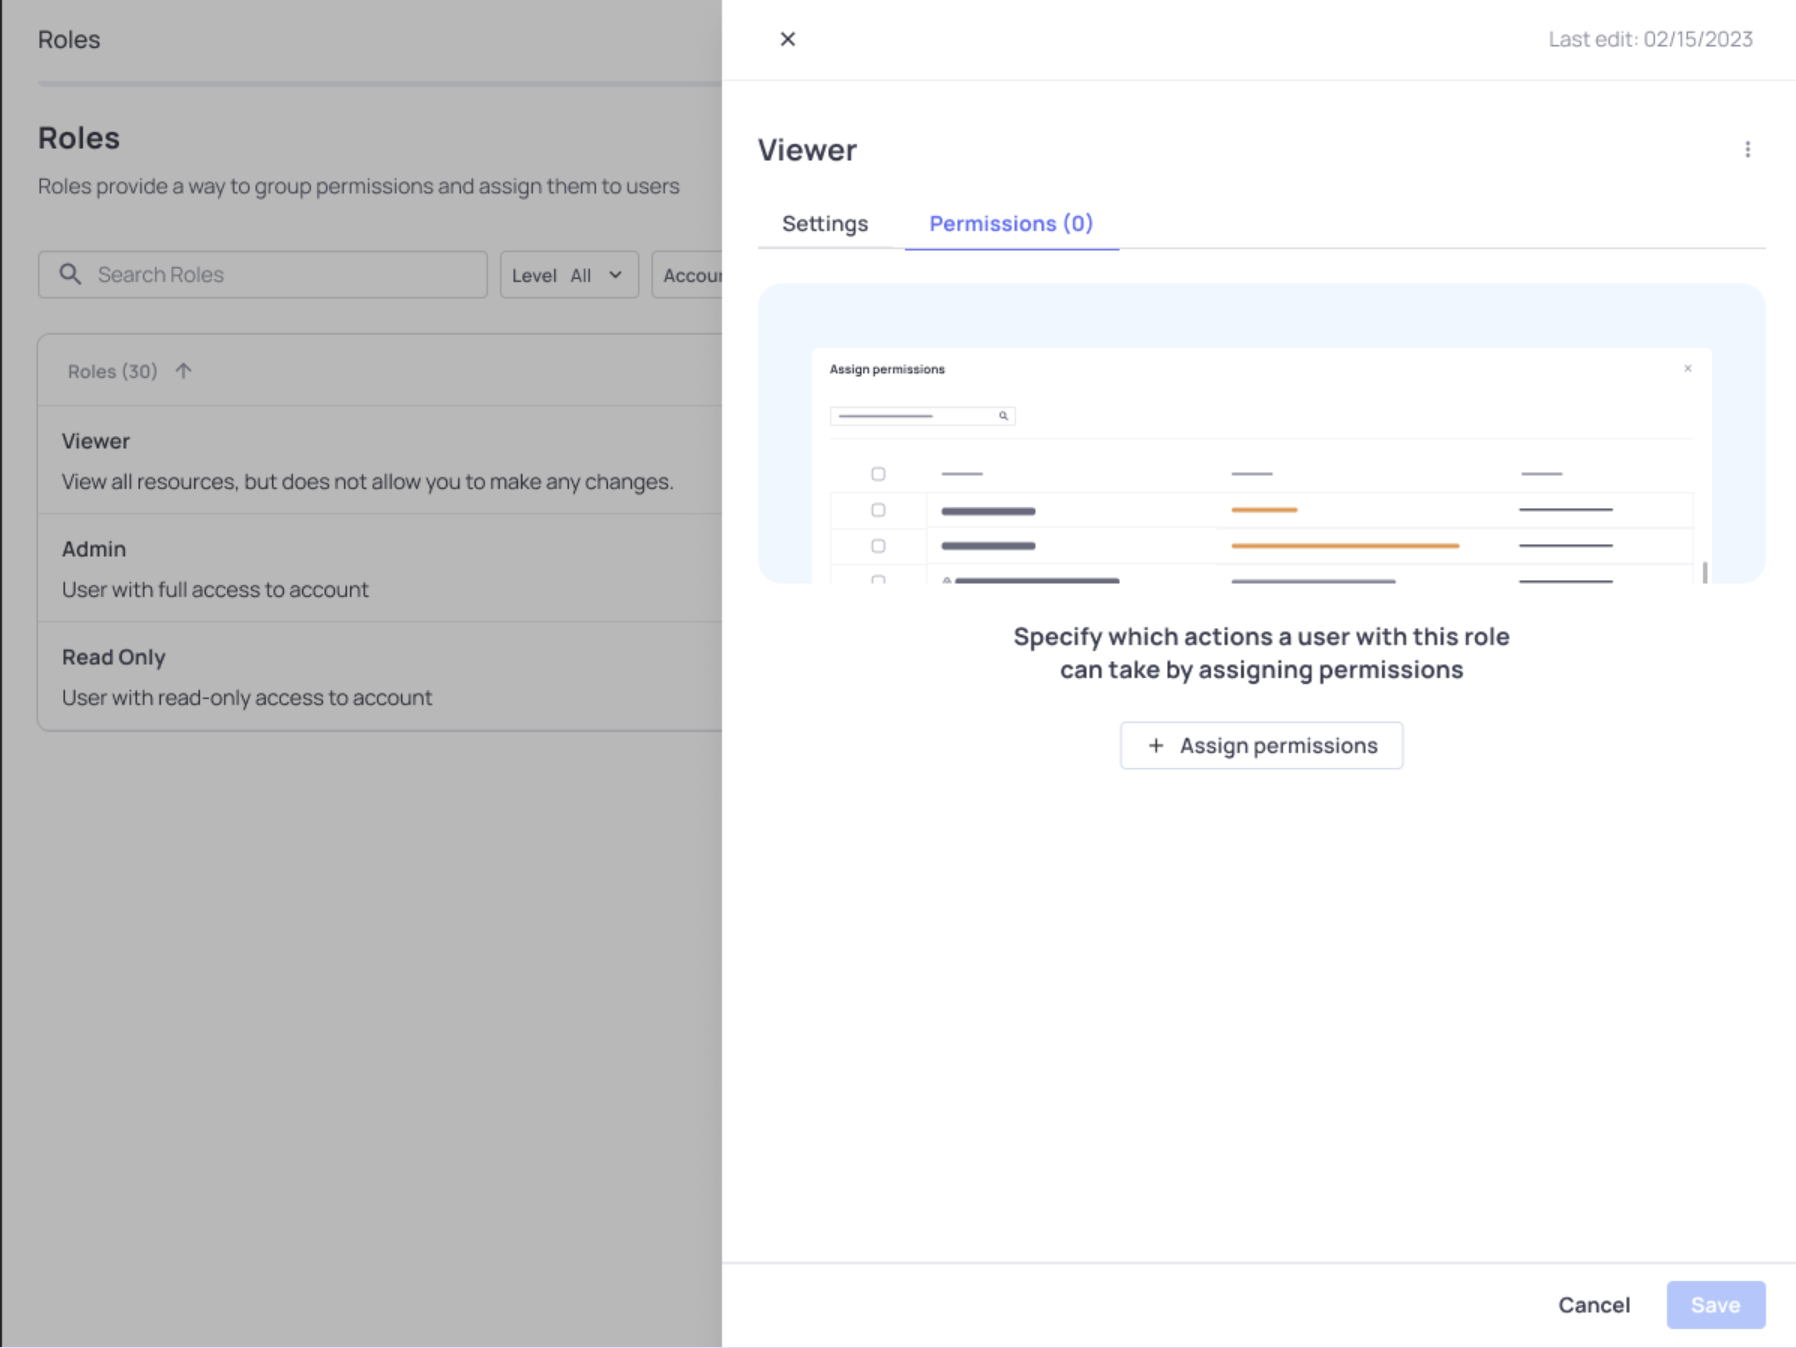Open the vertical three-dot options menu
The image size is (1796, 1348).
pyautogui.click(x=1747, y=149)
